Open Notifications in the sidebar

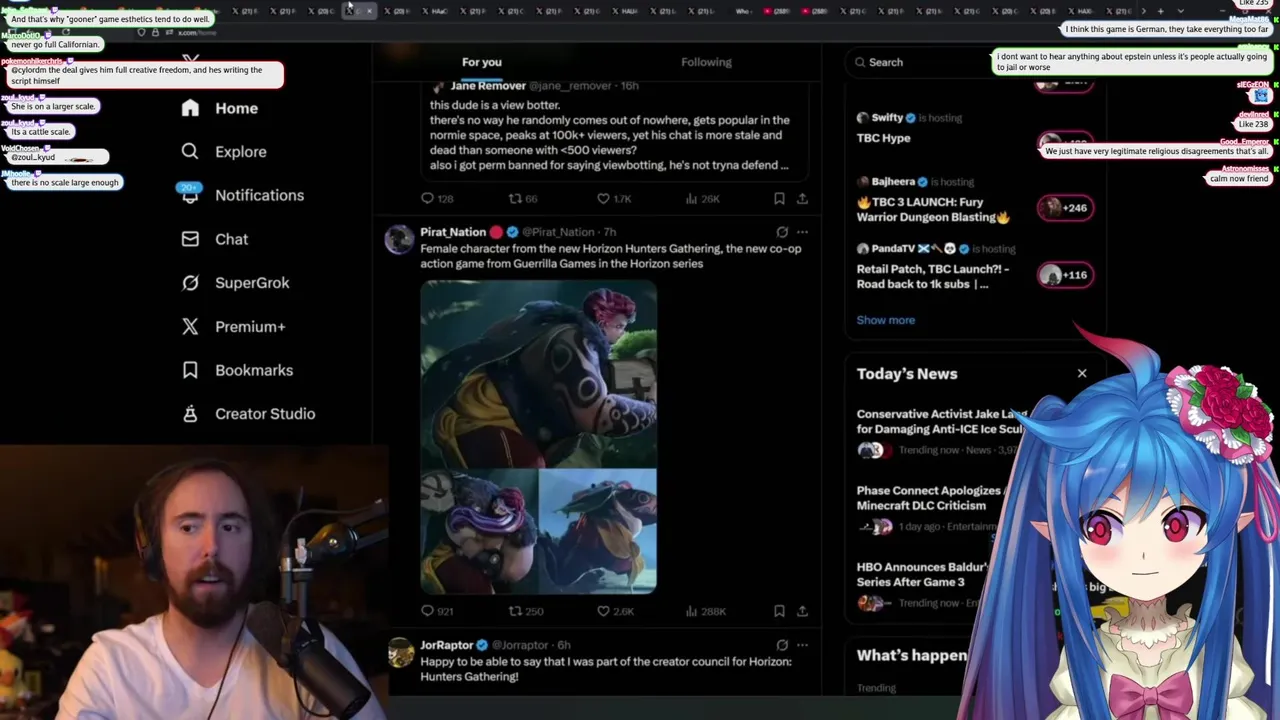pyautogui.click(x=259, y=195)
